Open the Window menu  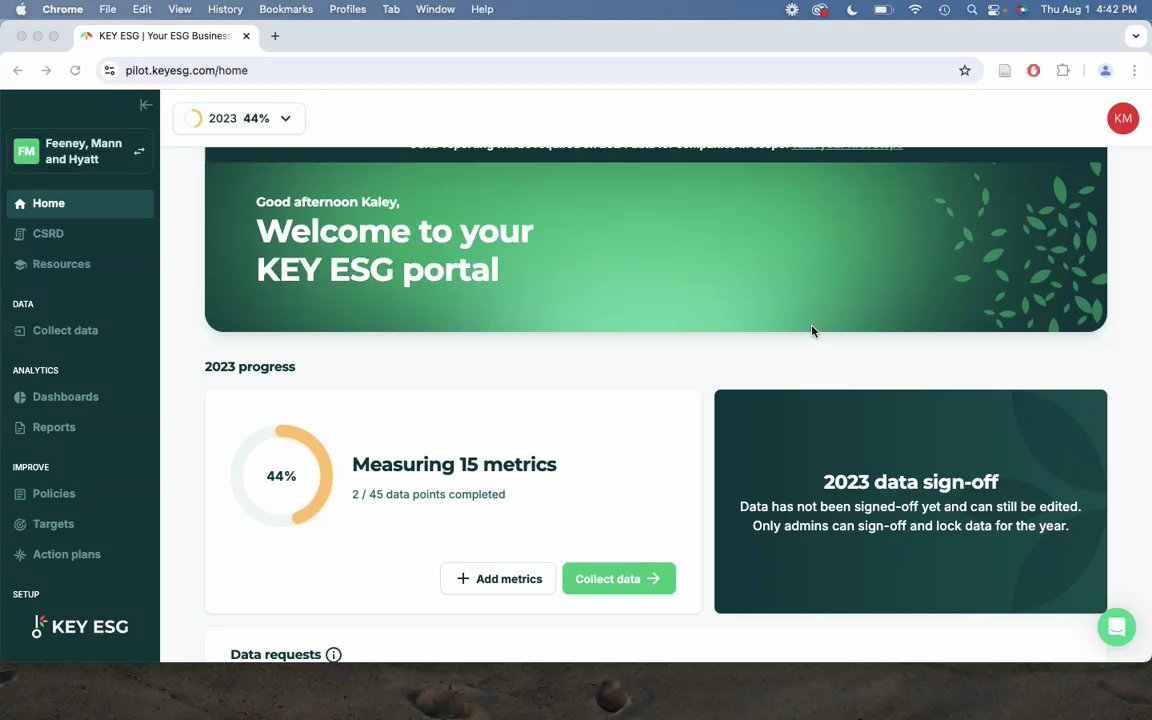pyautogui.click(x=435, y=10)
